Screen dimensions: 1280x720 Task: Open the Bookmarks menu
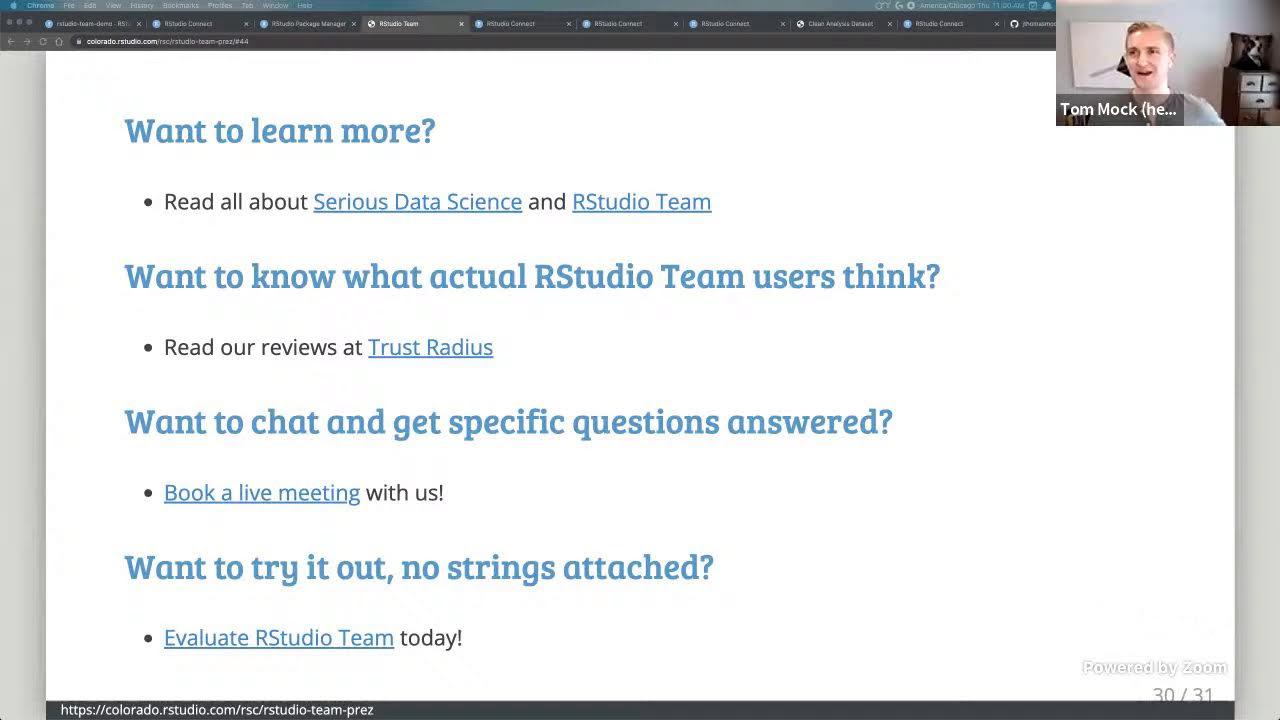pos(180,5)
